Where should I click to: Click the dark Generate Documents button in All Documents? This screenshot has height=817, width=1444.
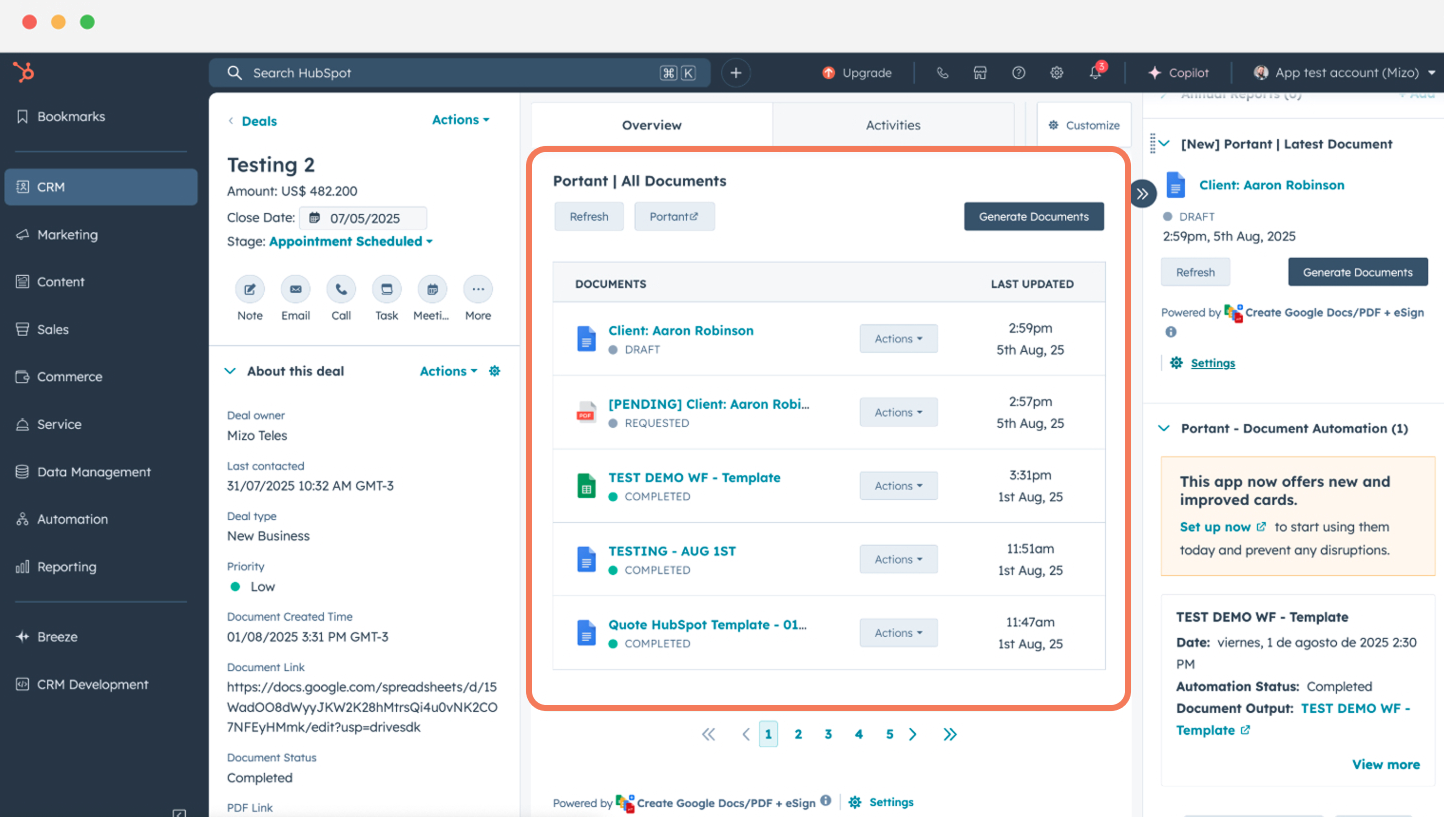(x=1033, y=217)
